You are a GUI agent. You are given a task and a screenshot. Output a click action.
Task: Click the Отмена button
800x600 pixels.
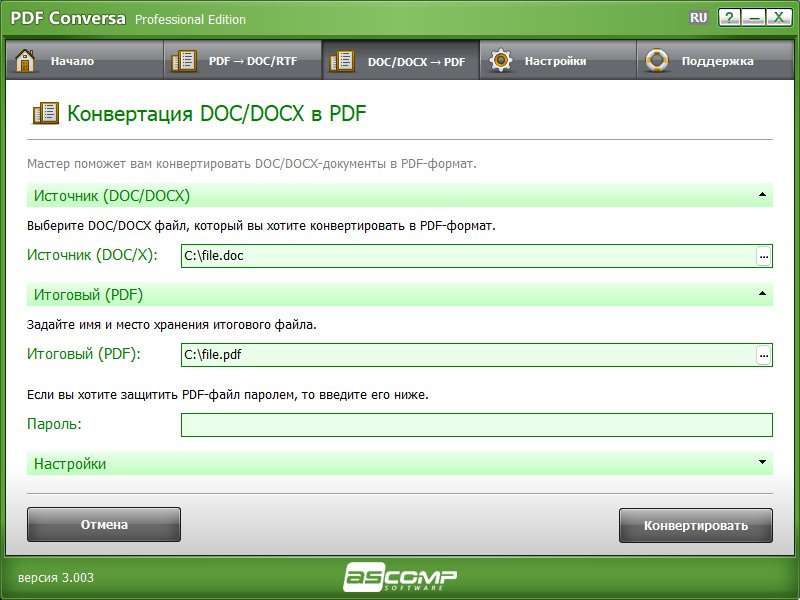point(104,524)
